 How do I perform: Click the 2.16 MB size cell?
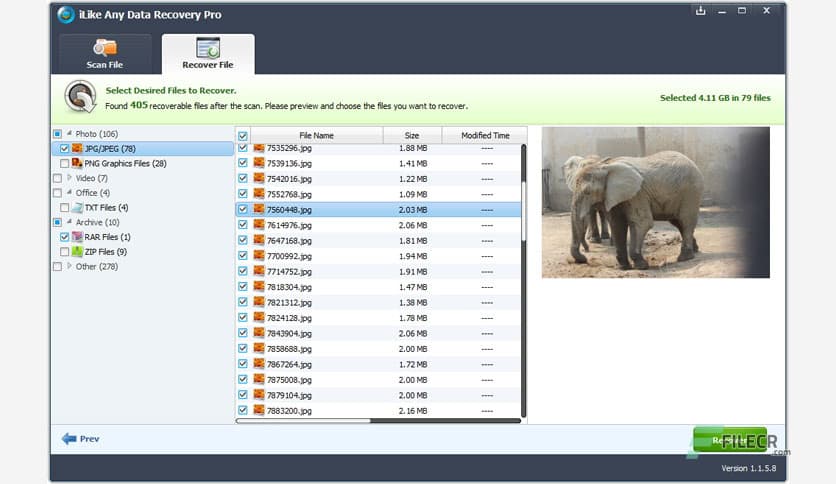point(413,411)
